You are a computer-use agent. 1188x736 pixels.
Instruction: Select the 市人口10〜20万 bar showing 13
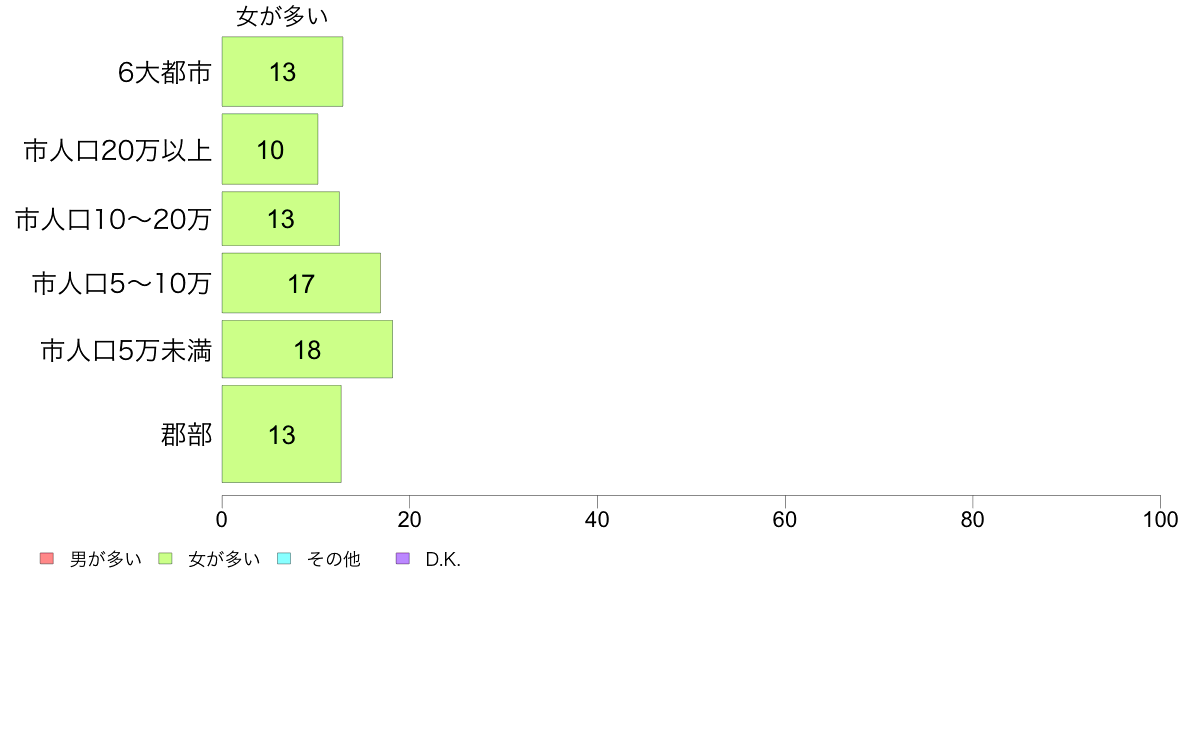coord(280,219)
